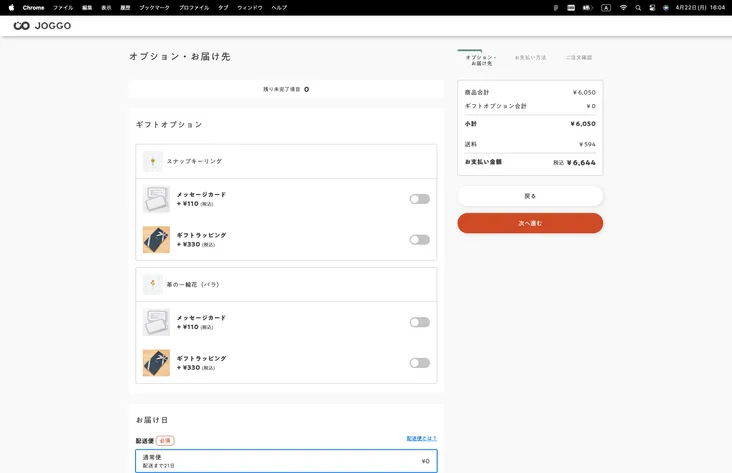The image size is (732, 473).
Task: Select the 通常便 delivery option
Action: coord(286,461)
